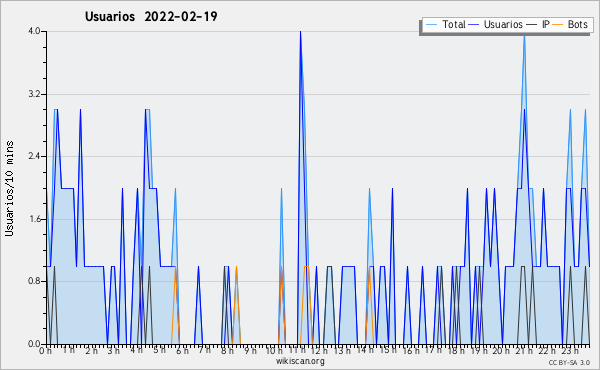
Task: Click the y-axis value 1.6
Action: tap(34, 219)
